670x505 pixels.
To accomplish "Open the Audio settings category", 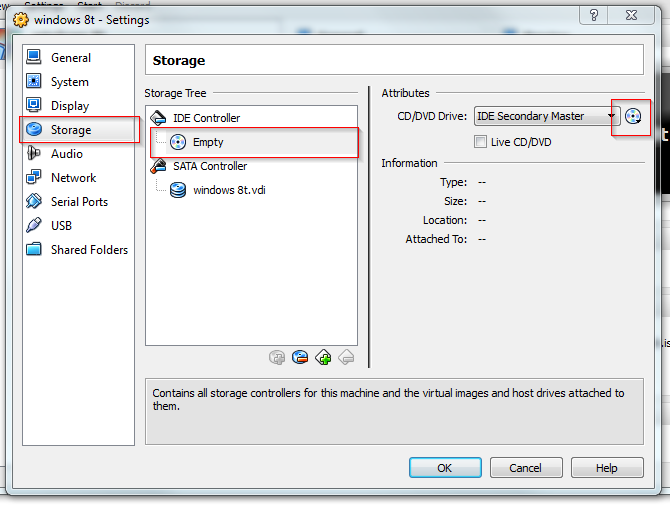I will coord(78,153).
